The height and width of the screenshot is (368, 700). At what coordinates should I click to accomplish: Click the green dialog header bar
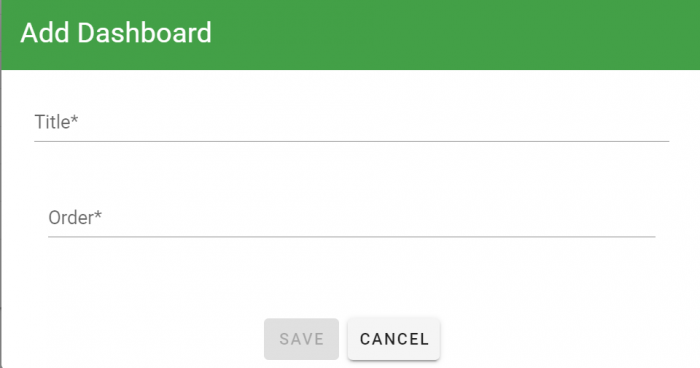coord(350,35)
